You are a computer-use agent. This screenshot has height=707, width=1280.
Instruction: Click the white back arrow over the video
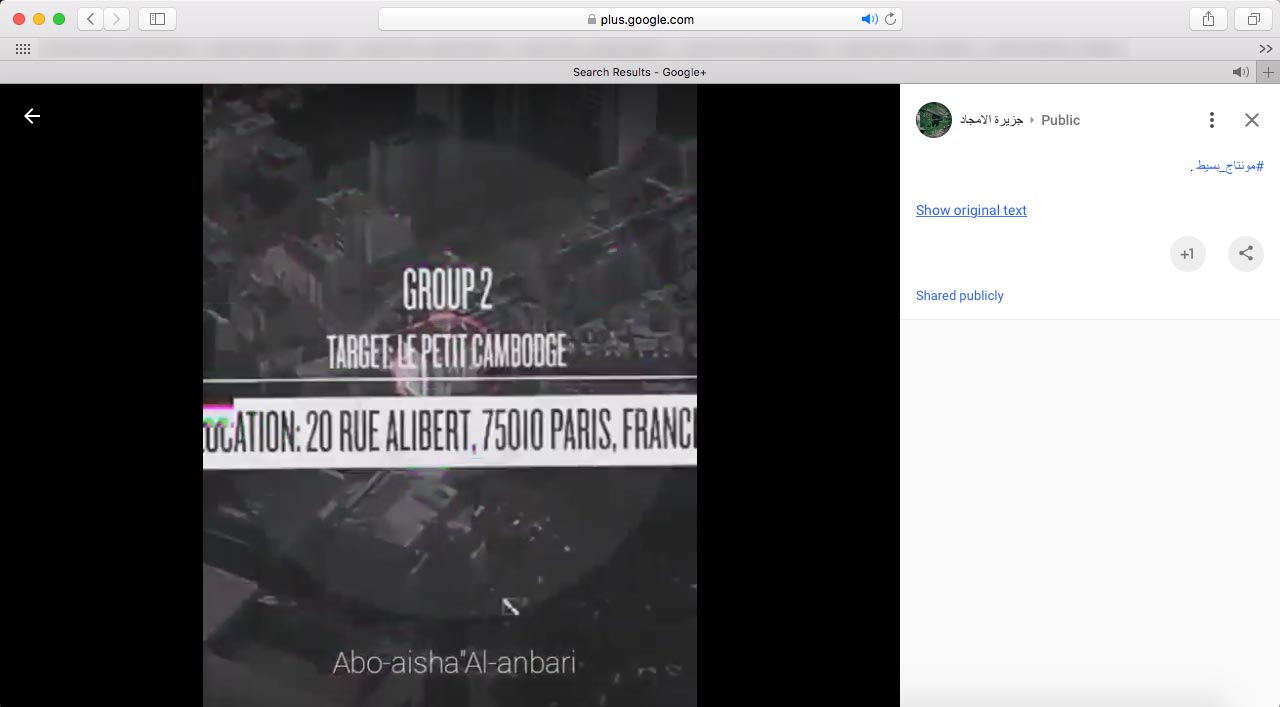click(32, 117)
